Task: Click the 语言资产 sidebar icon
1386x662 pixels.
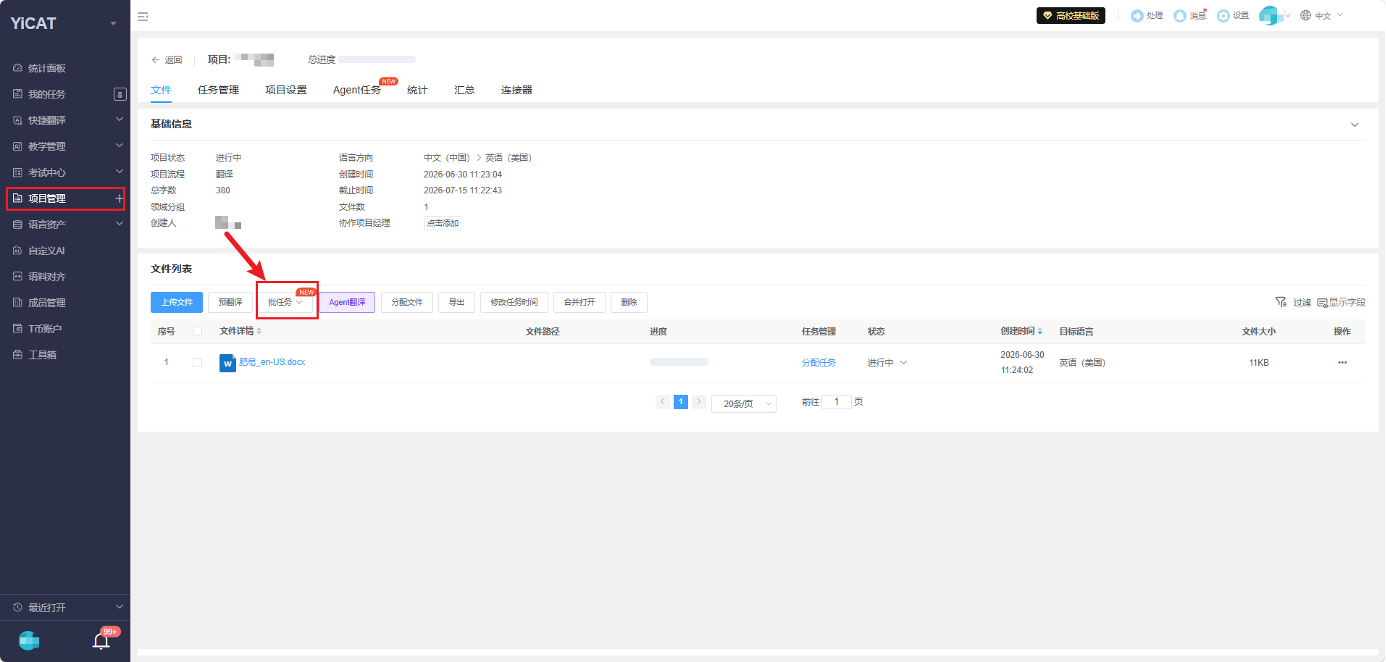Action: click(x=17, y=224)
